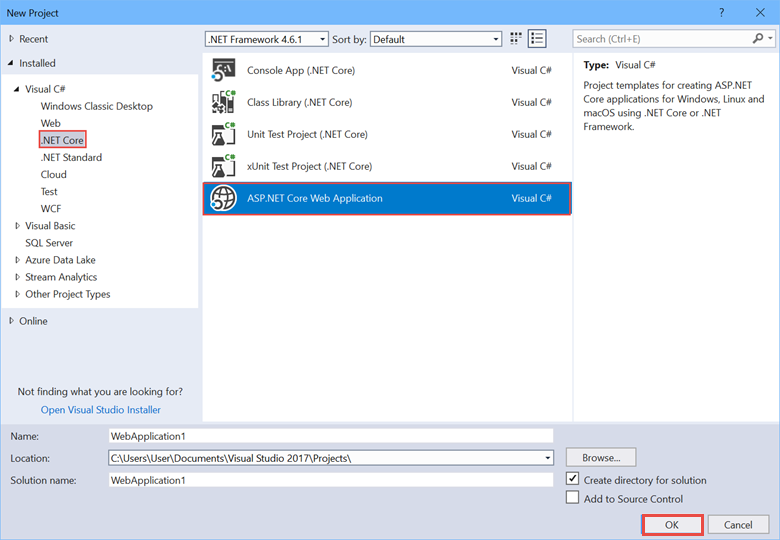Select Class Library (.NET Core) name text
The image size is (780, 540).
[x=299, y=102]
